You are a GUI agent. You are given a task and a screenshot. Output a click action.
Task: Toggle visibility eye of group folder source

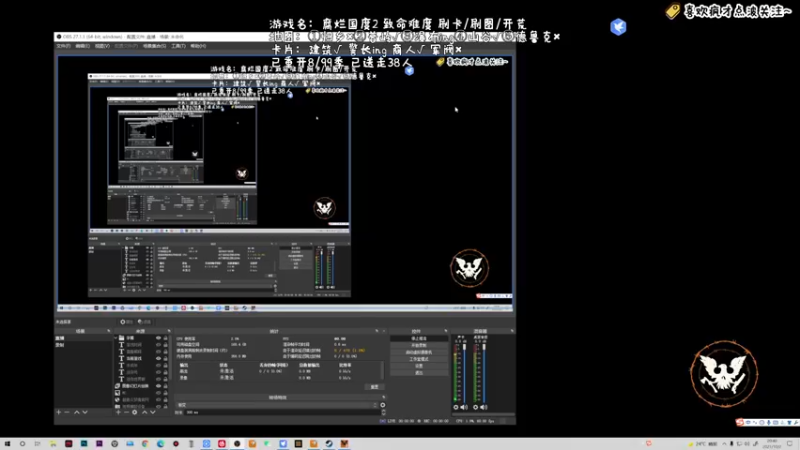coord(158,338)
